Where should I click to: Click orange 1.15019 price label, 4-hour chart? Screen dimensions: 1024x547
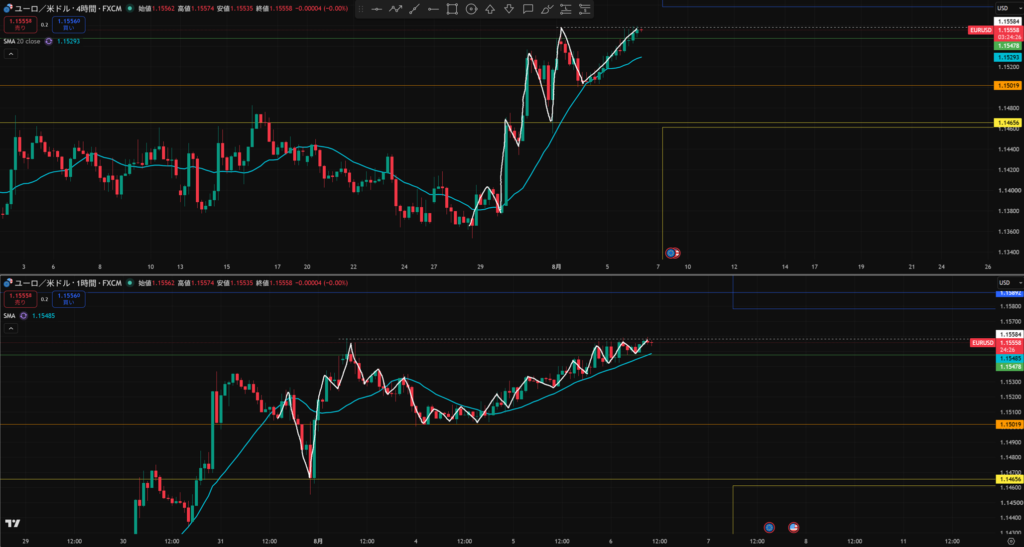click(x=1007, y=86)
